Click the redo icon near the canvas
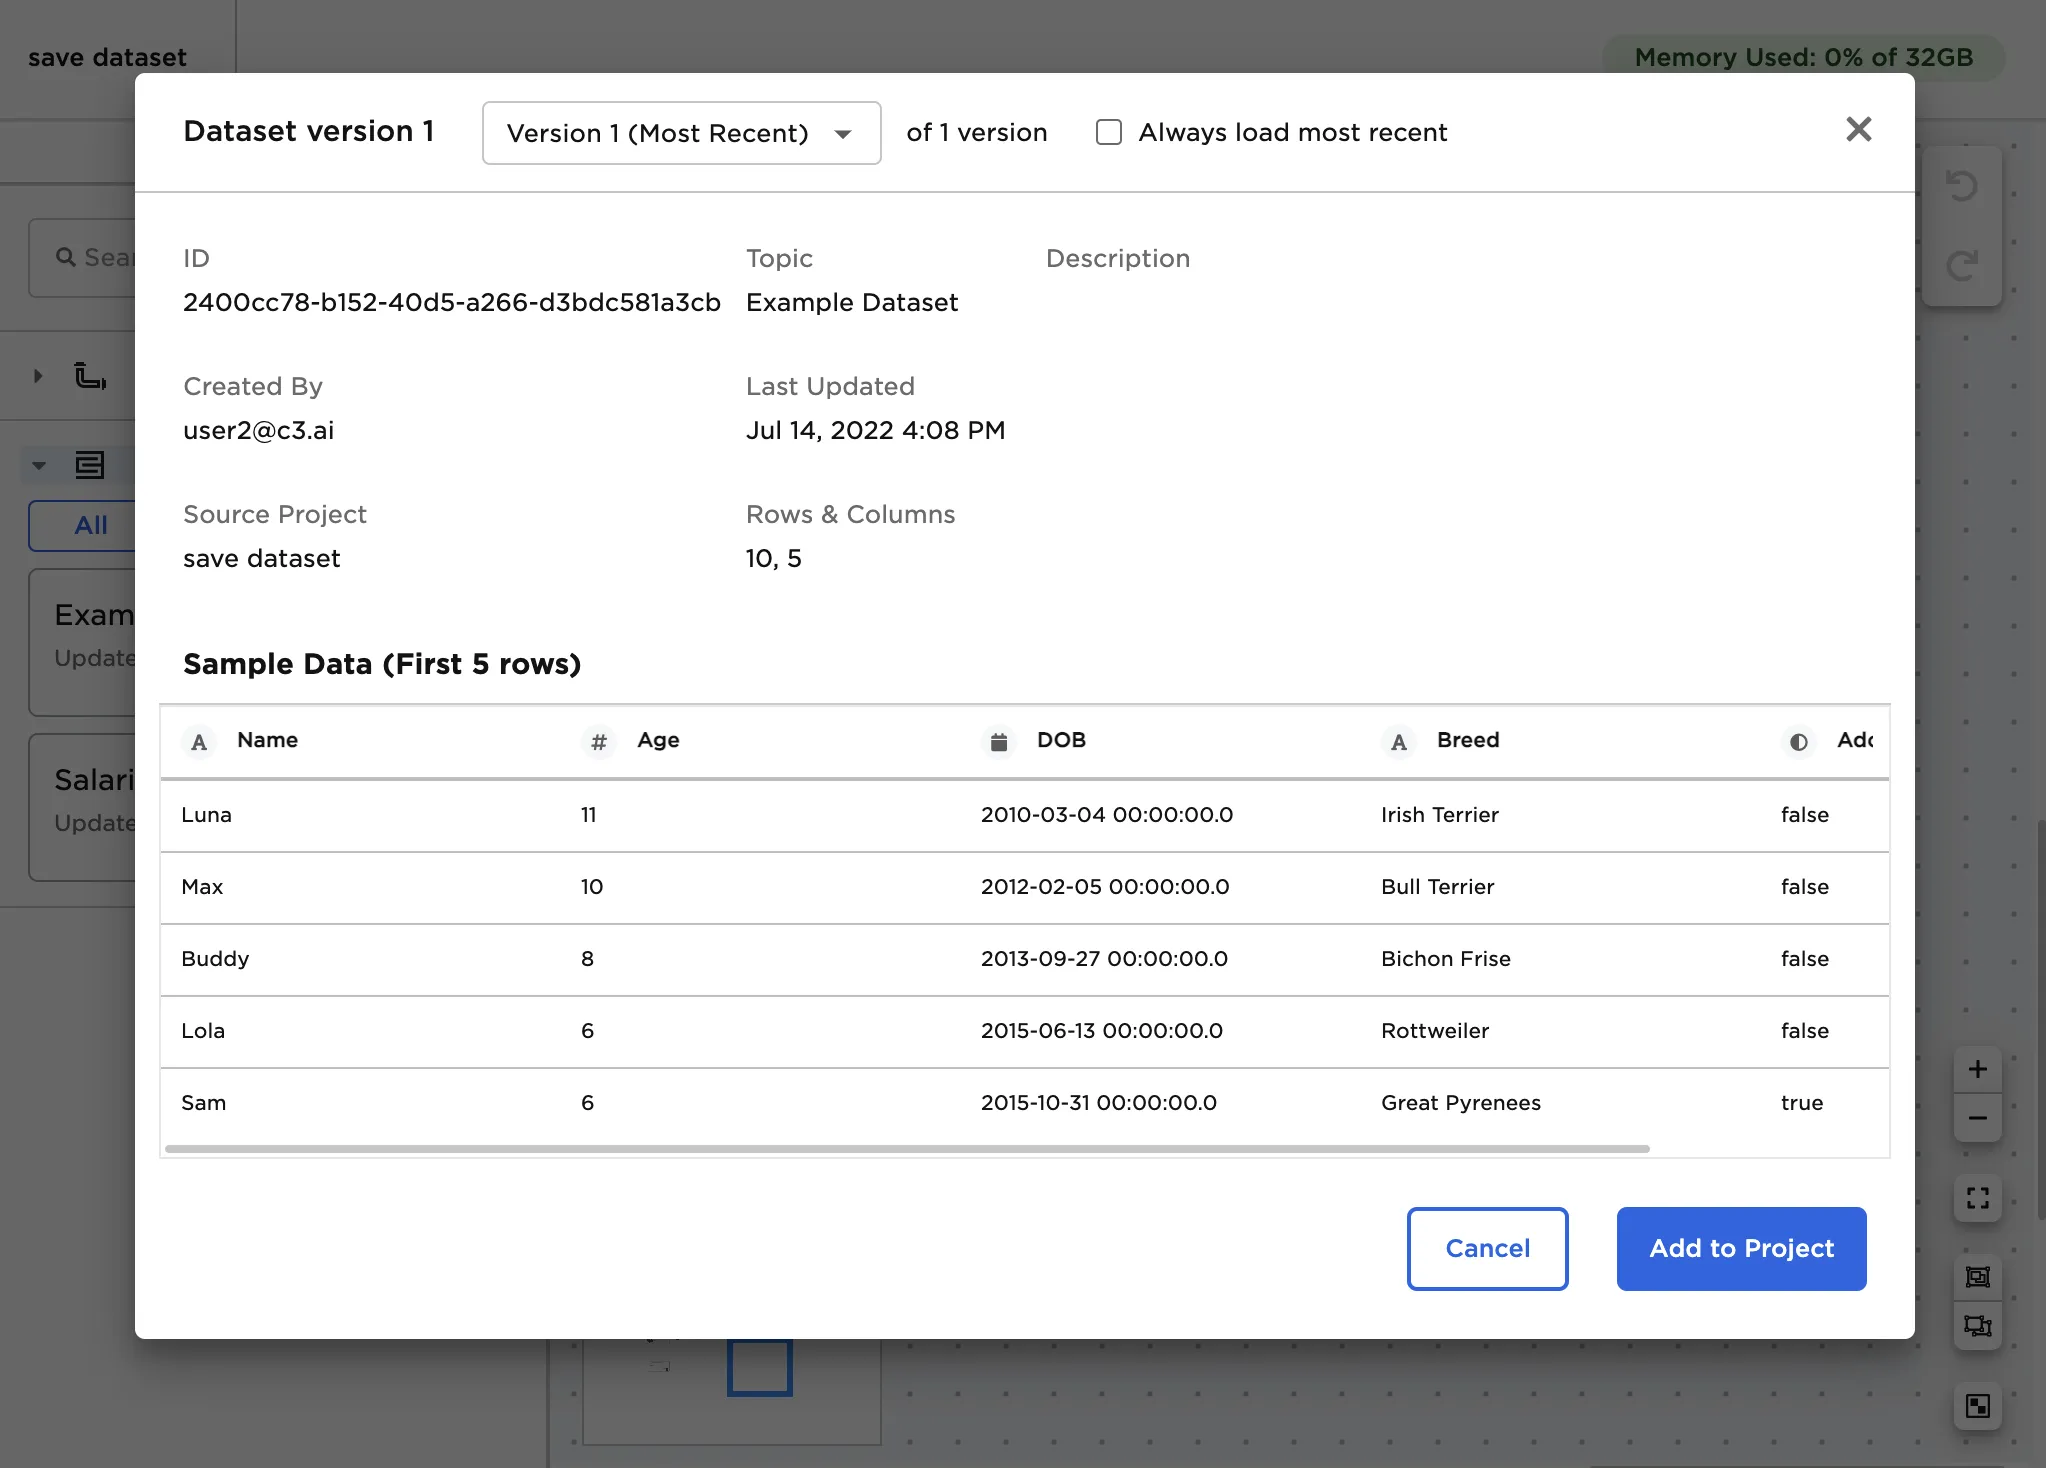The height and width of the screenshot is (1468, 2046). 1962,263
